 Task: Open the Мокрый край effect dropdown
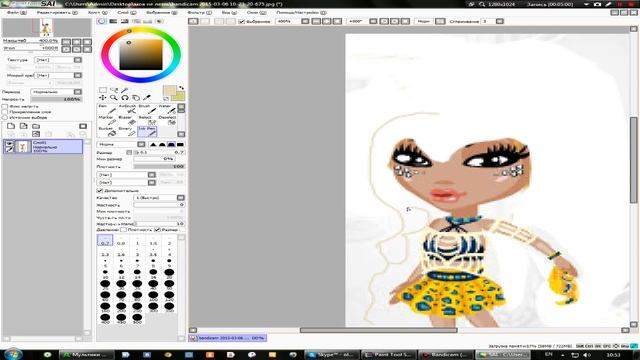coord(78,76)
